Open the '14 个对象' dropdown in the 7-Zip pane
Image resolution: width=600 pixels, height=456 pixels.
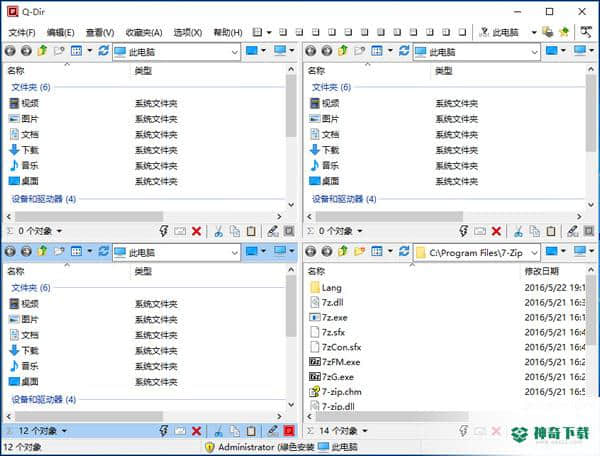click(365, 431)
